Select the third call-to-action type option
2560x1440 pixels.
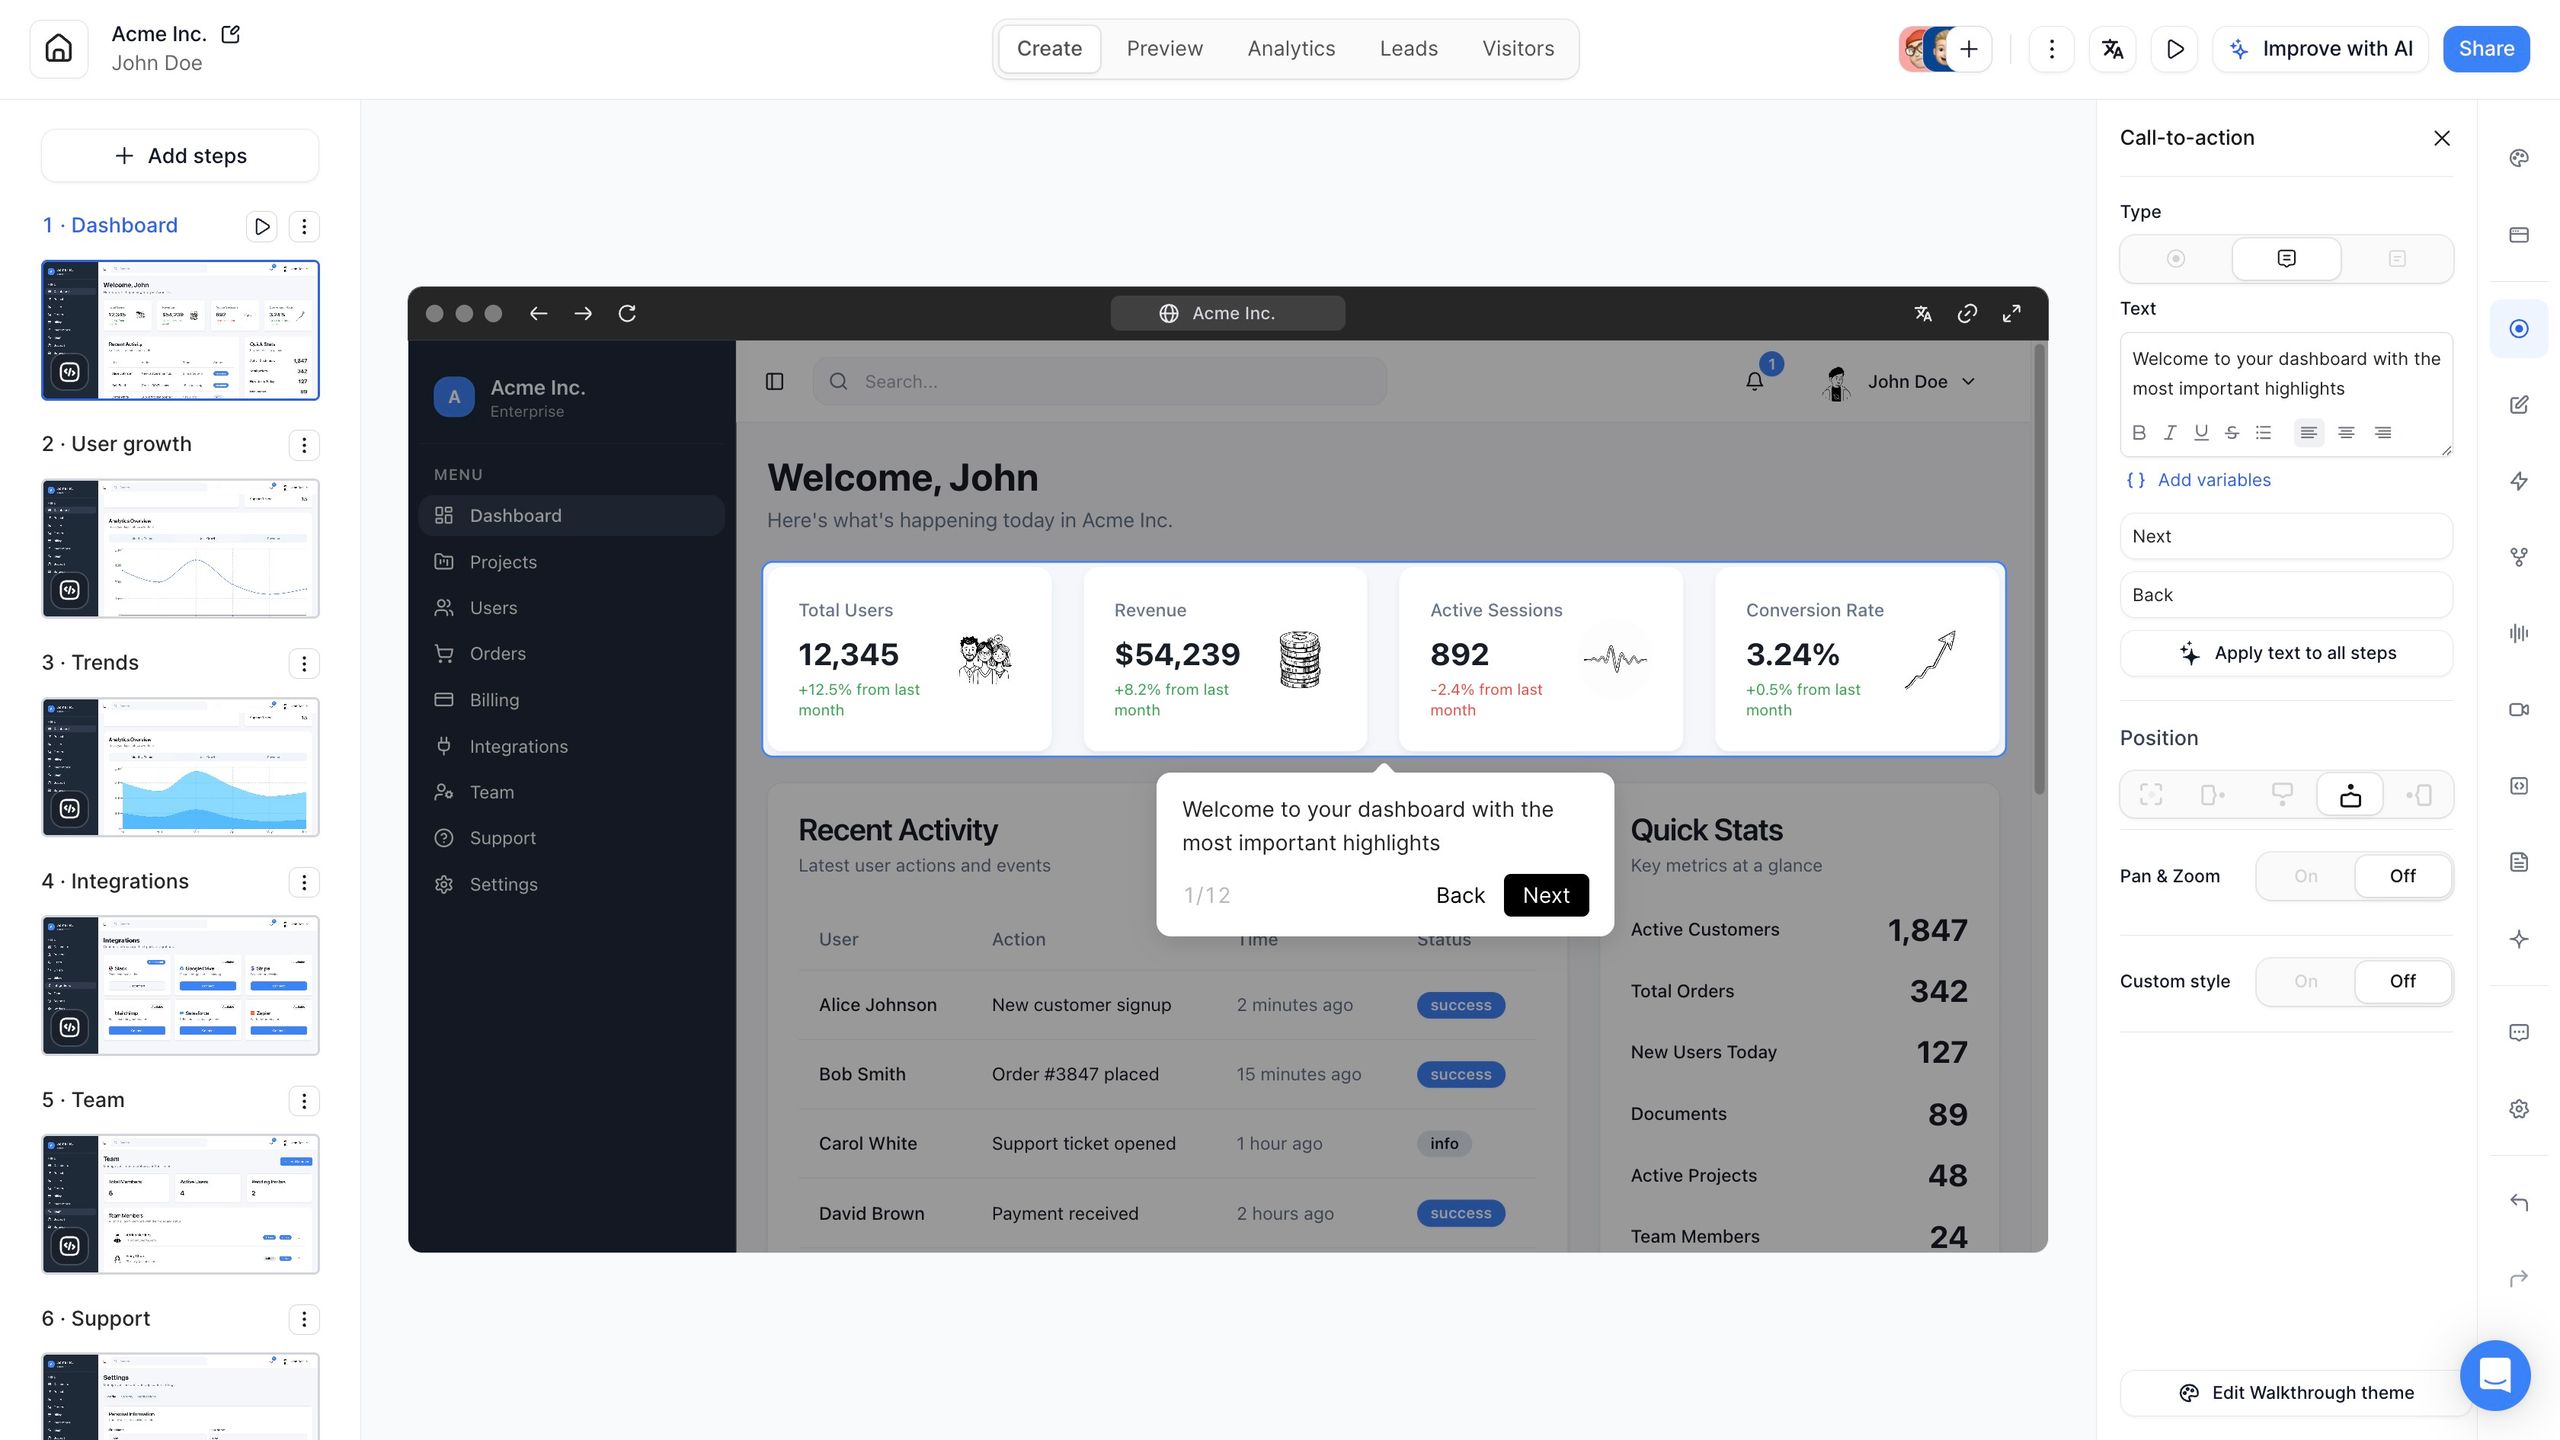(2397, 259)
